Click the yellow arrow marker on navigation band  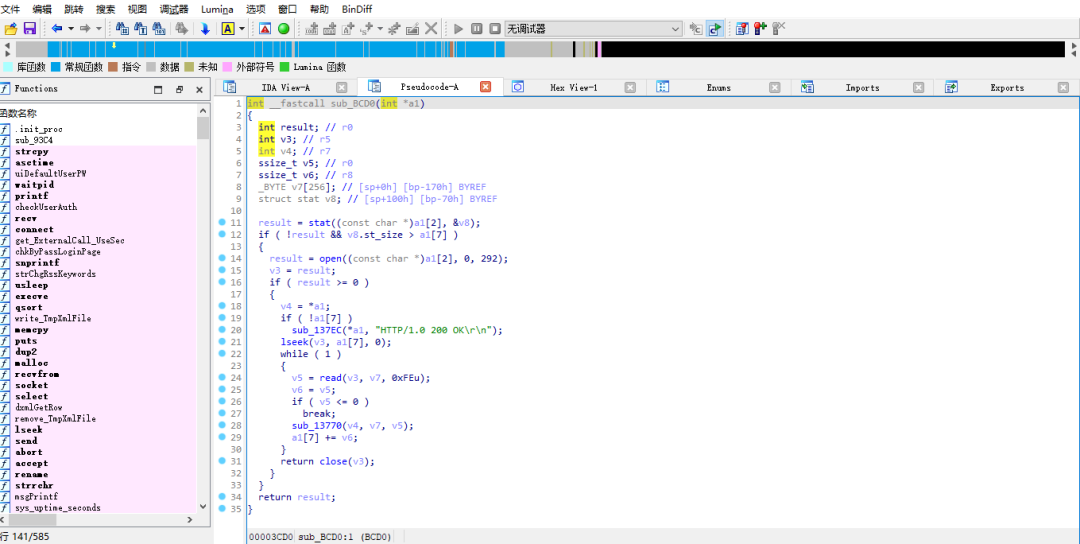(x=114, y=46)
